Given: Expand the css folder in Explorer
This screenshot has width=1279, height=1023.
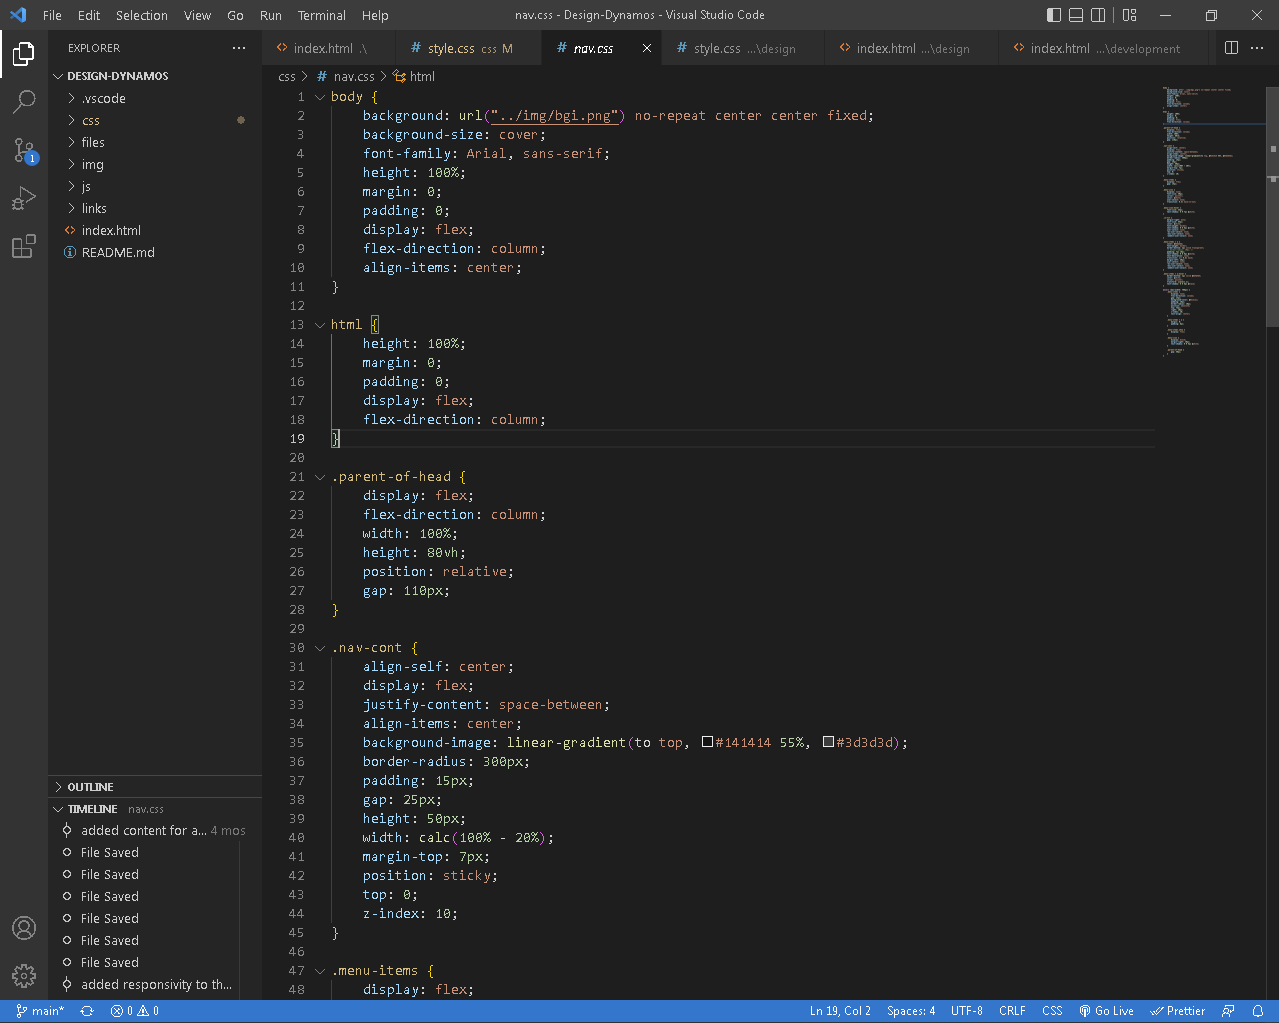Looking at the screenshot, I should [91, 120].
